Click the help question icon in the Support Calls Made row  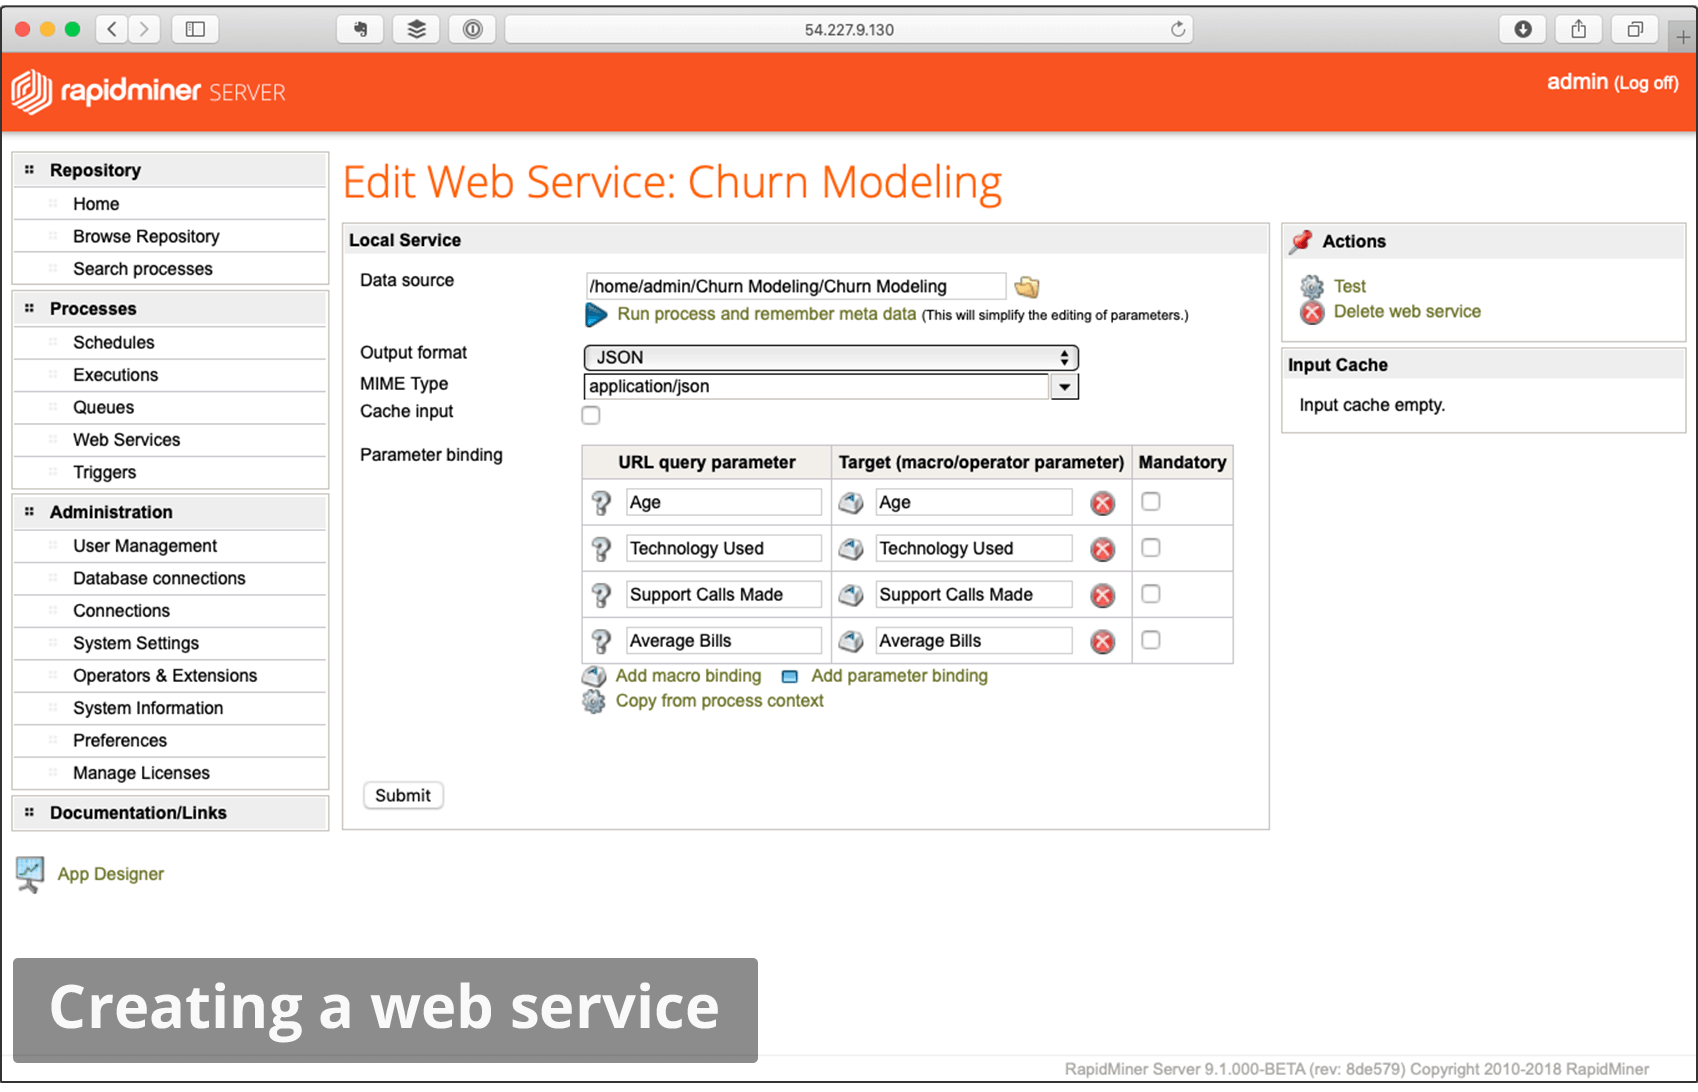[x=601, y=595]
